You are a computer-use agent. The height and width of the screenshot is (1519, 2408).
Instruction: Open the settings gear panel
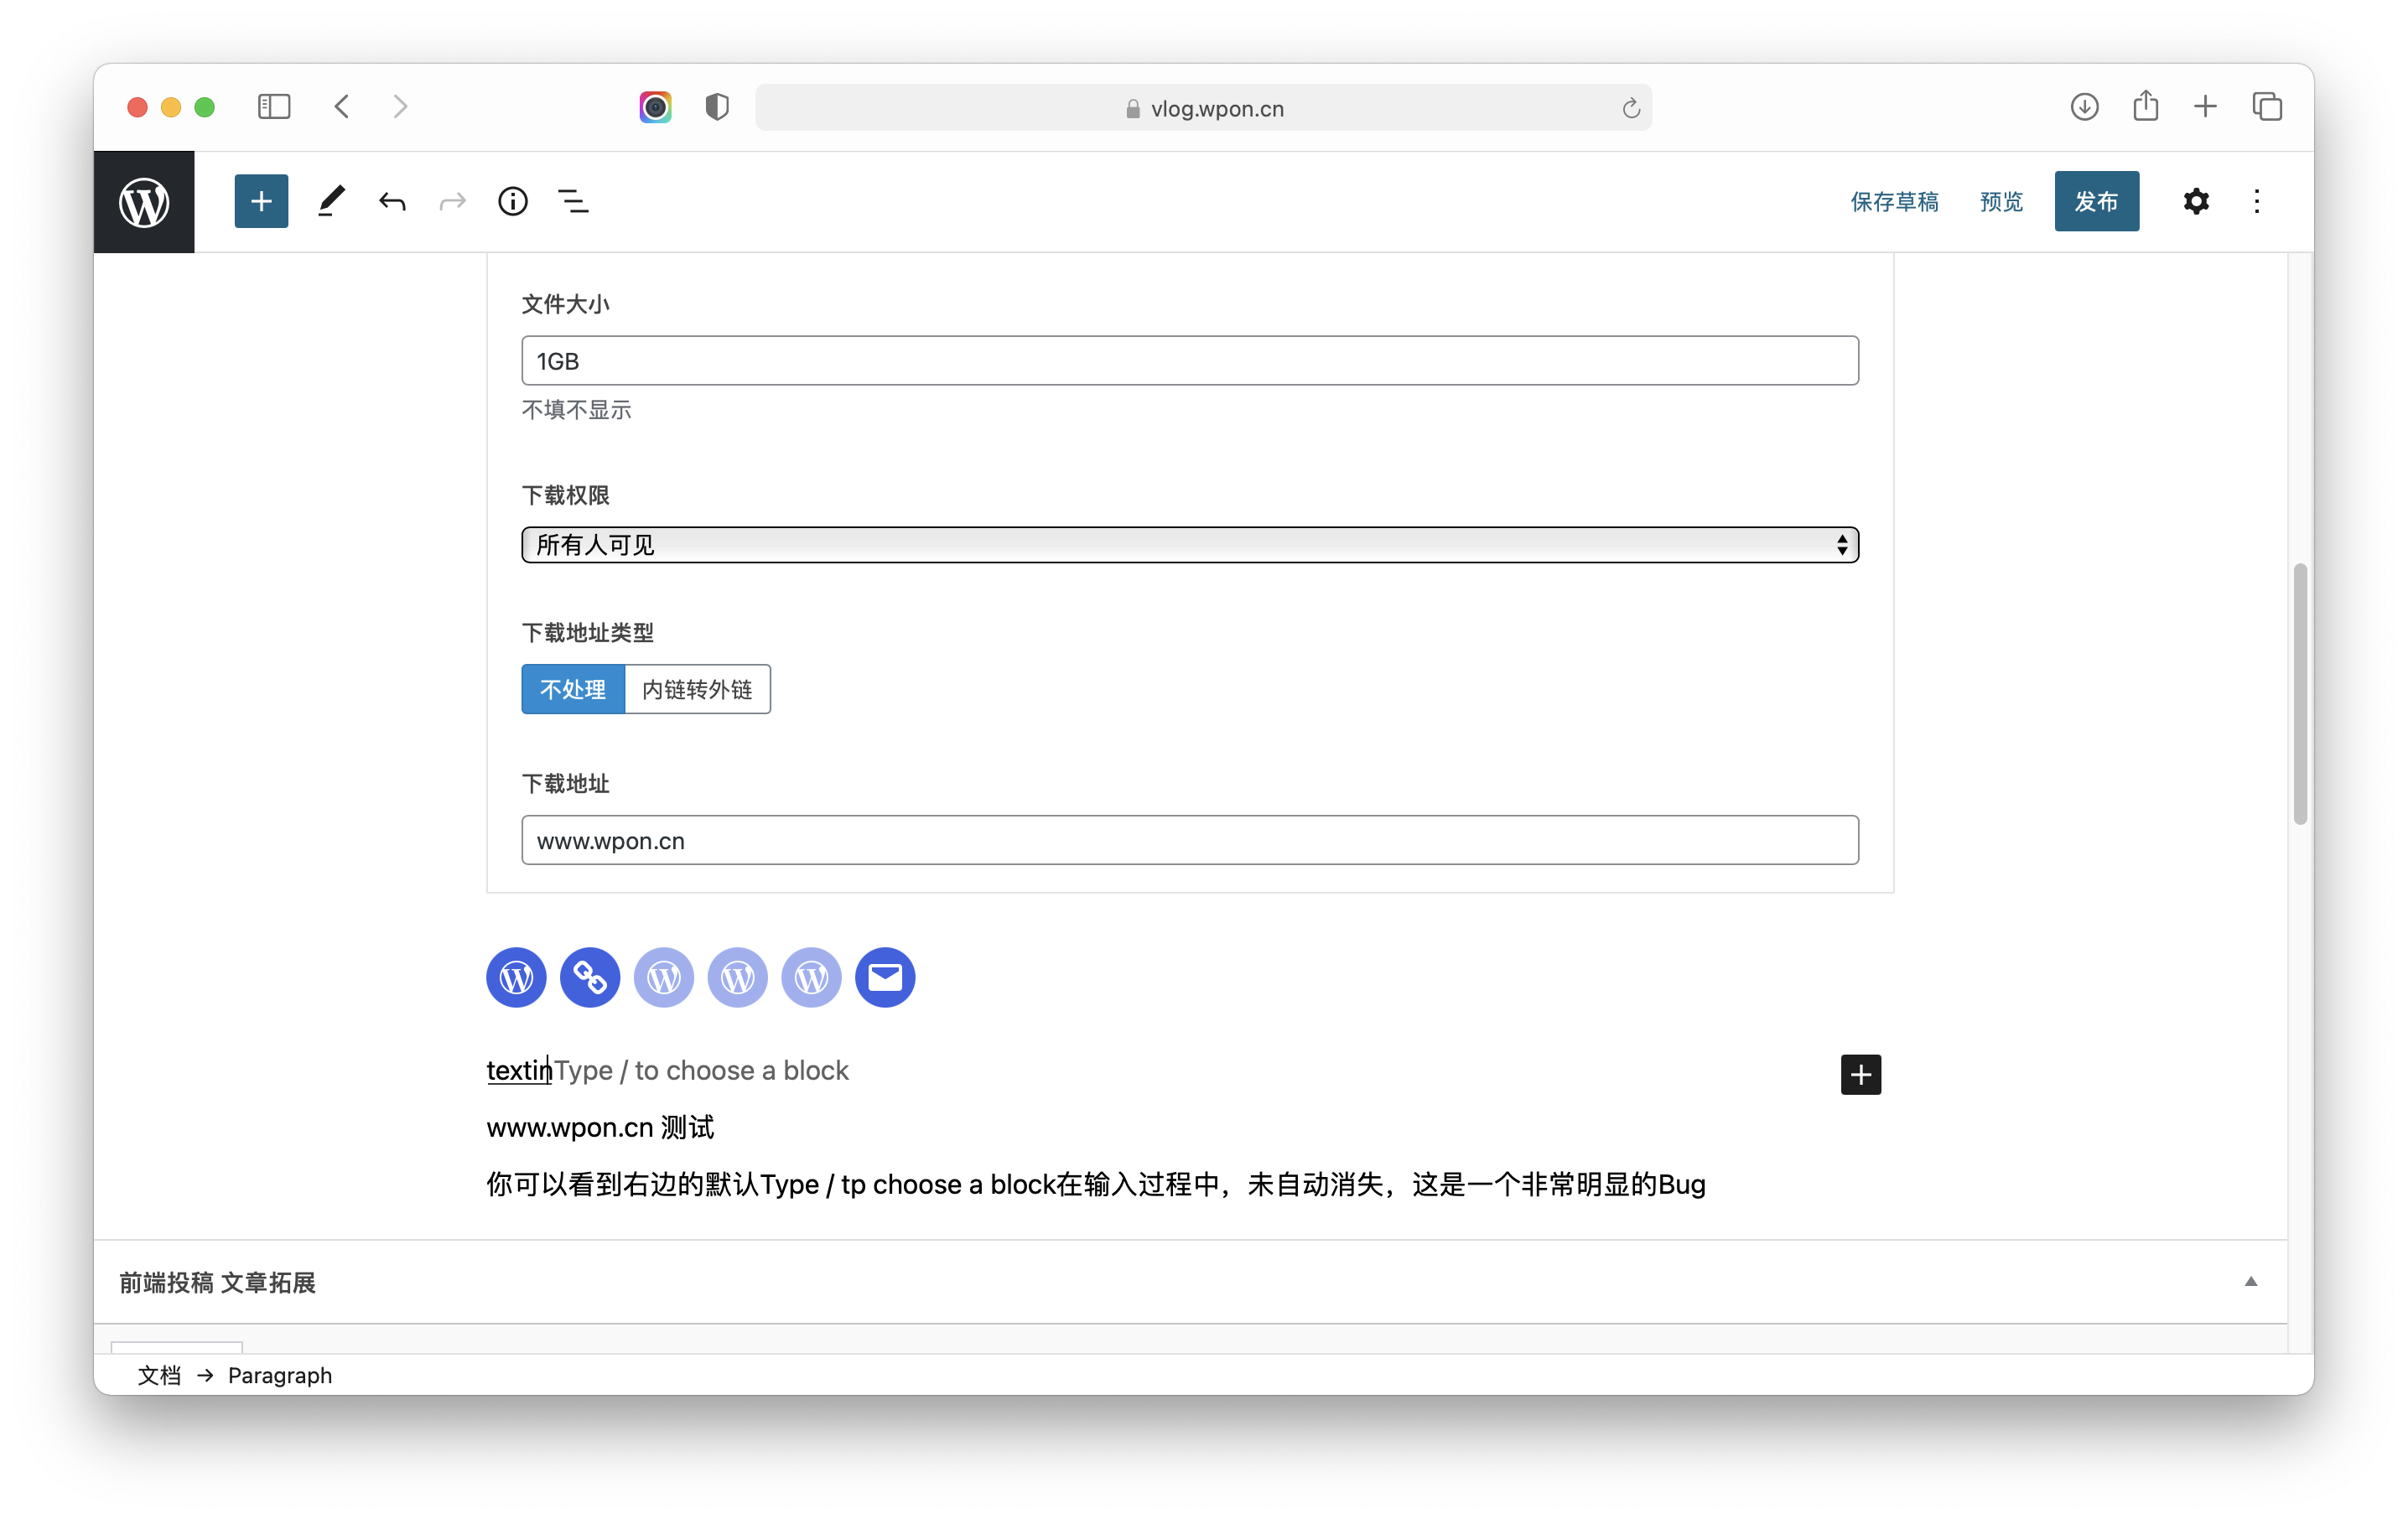click(x=2196, y=201)
